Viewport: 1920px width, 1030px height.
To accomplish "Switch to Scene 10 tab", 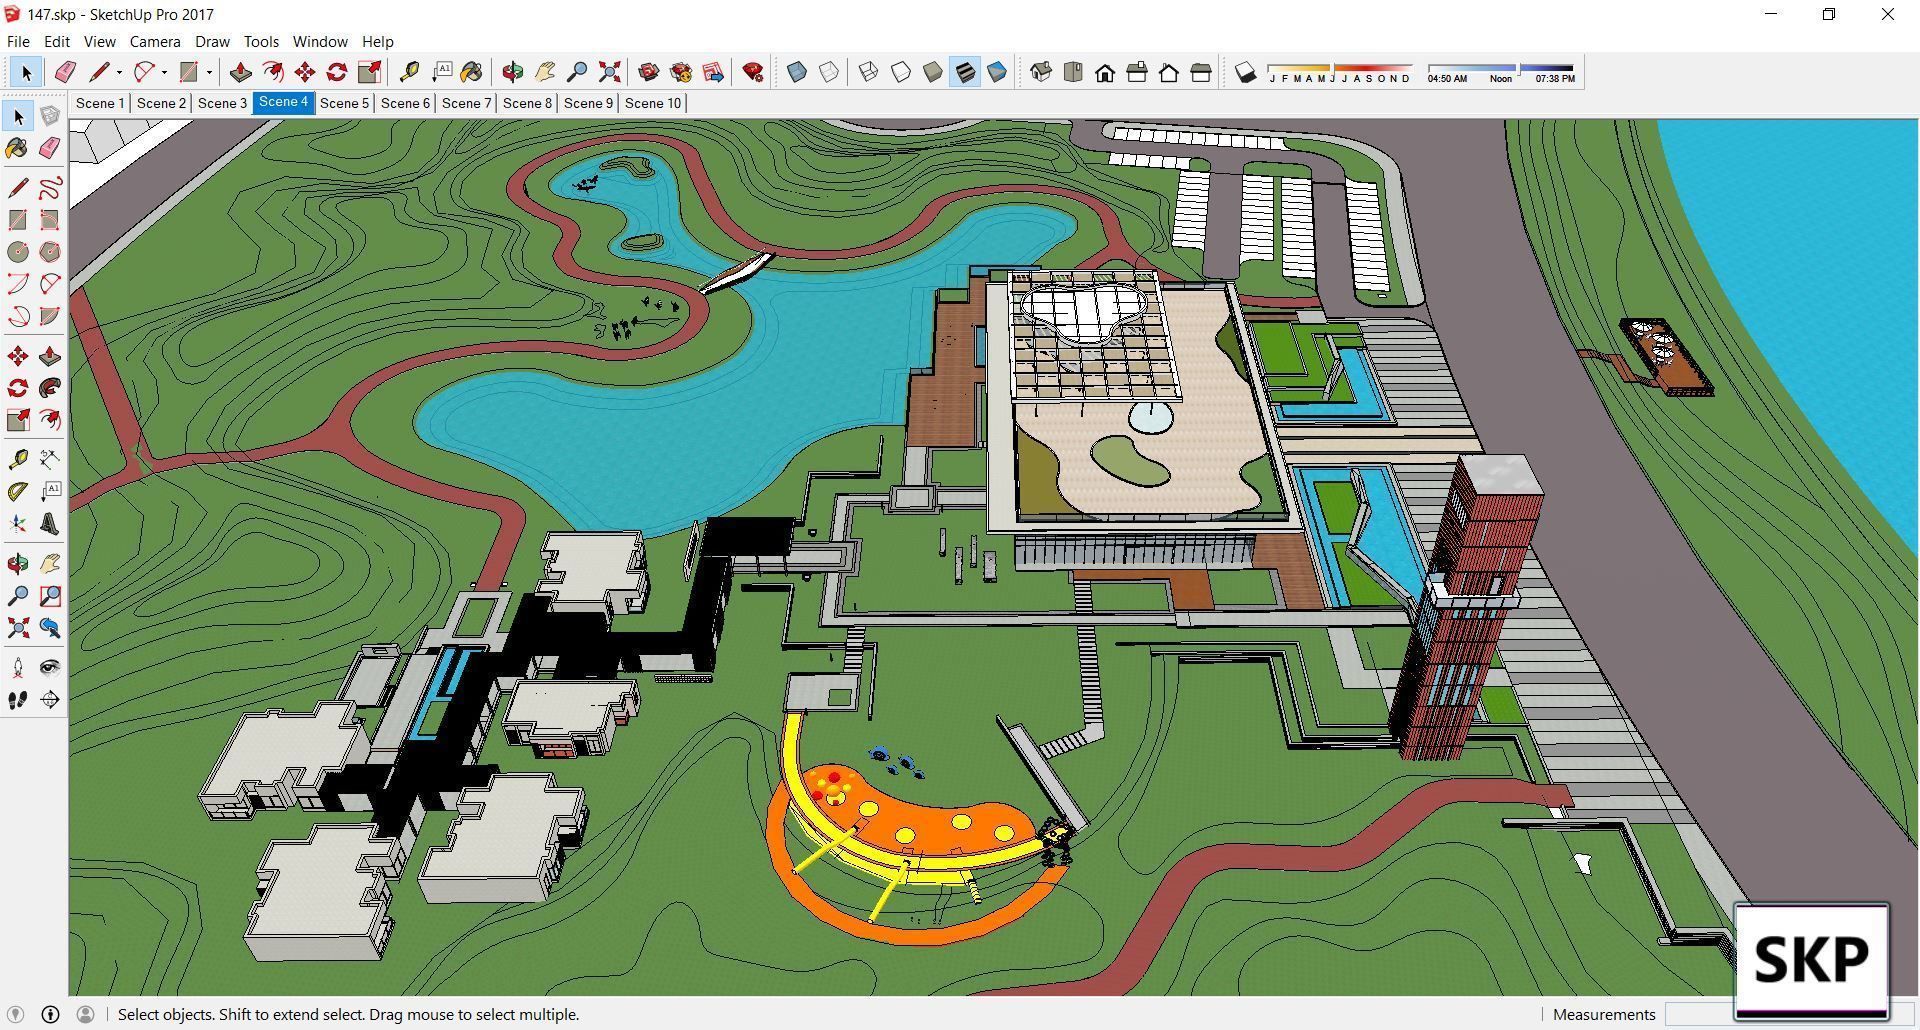I will click(653, 103).
